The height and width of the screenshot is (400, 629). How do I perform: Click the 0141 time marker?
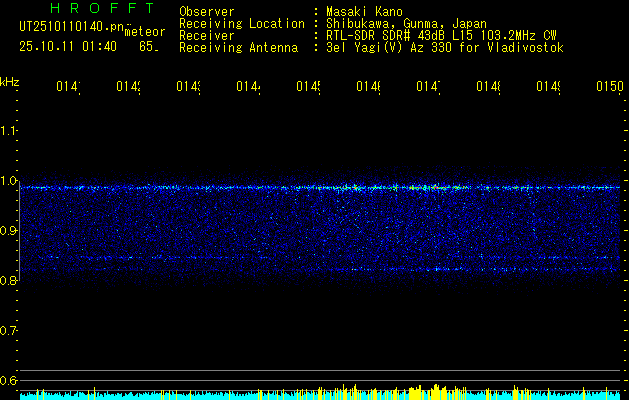68,87
